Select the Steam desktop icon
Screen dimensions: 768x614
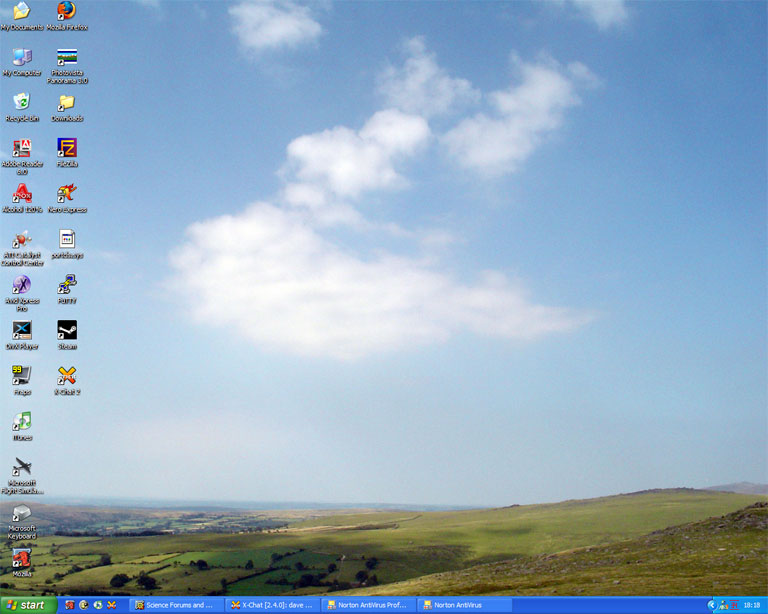(67, 330)
